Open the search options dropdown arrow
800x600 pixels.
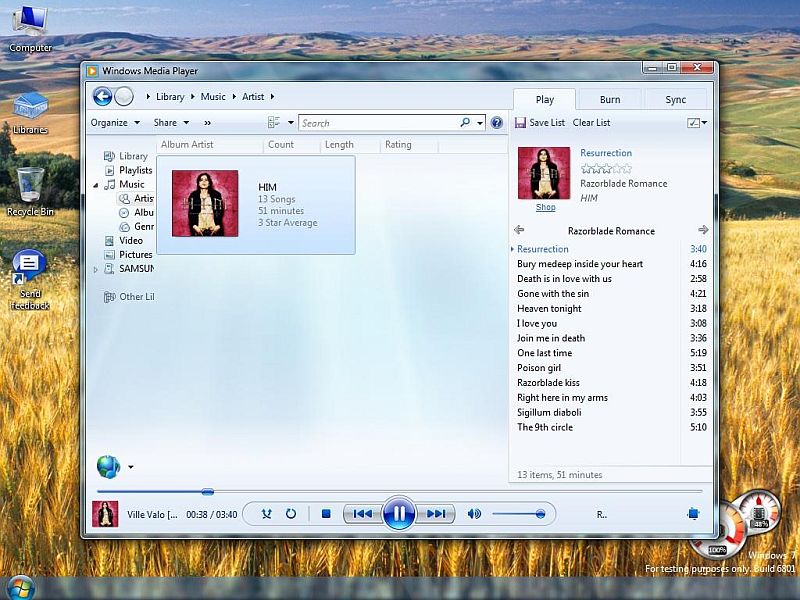(x=480, y=123)
